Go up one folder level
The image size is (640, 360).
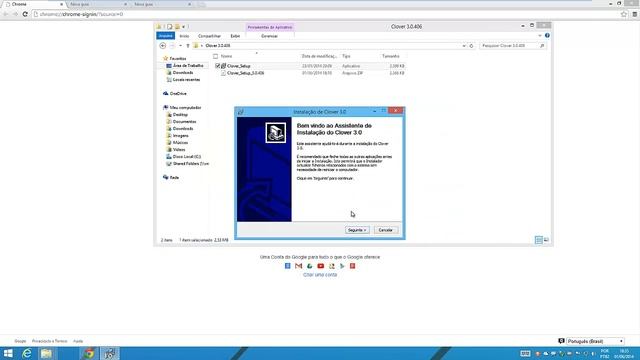(x=188, y=46)
